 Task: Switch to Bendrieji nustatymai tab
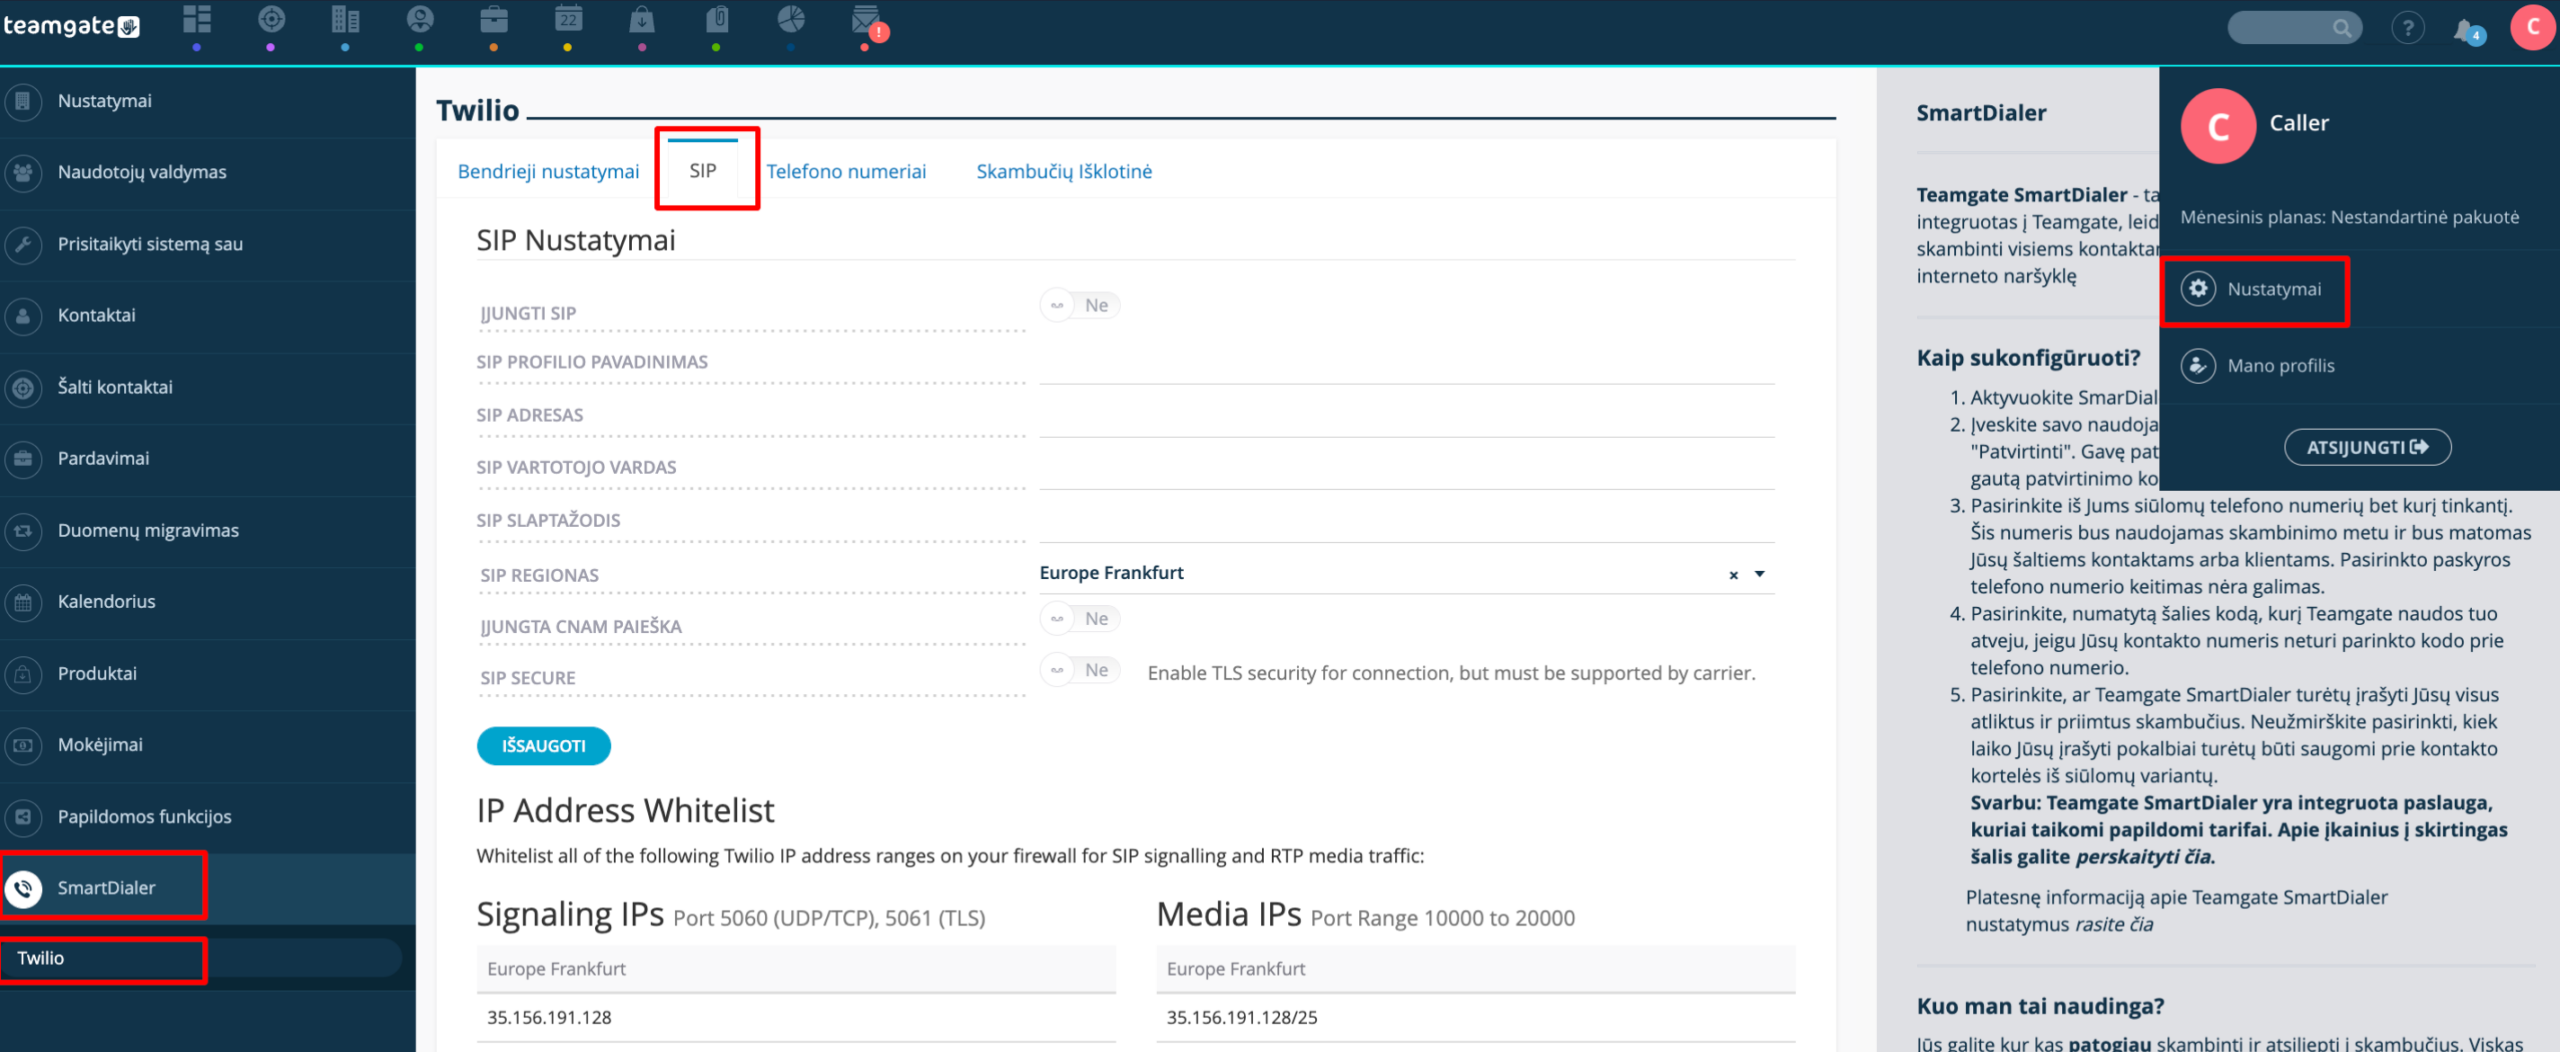548,171
